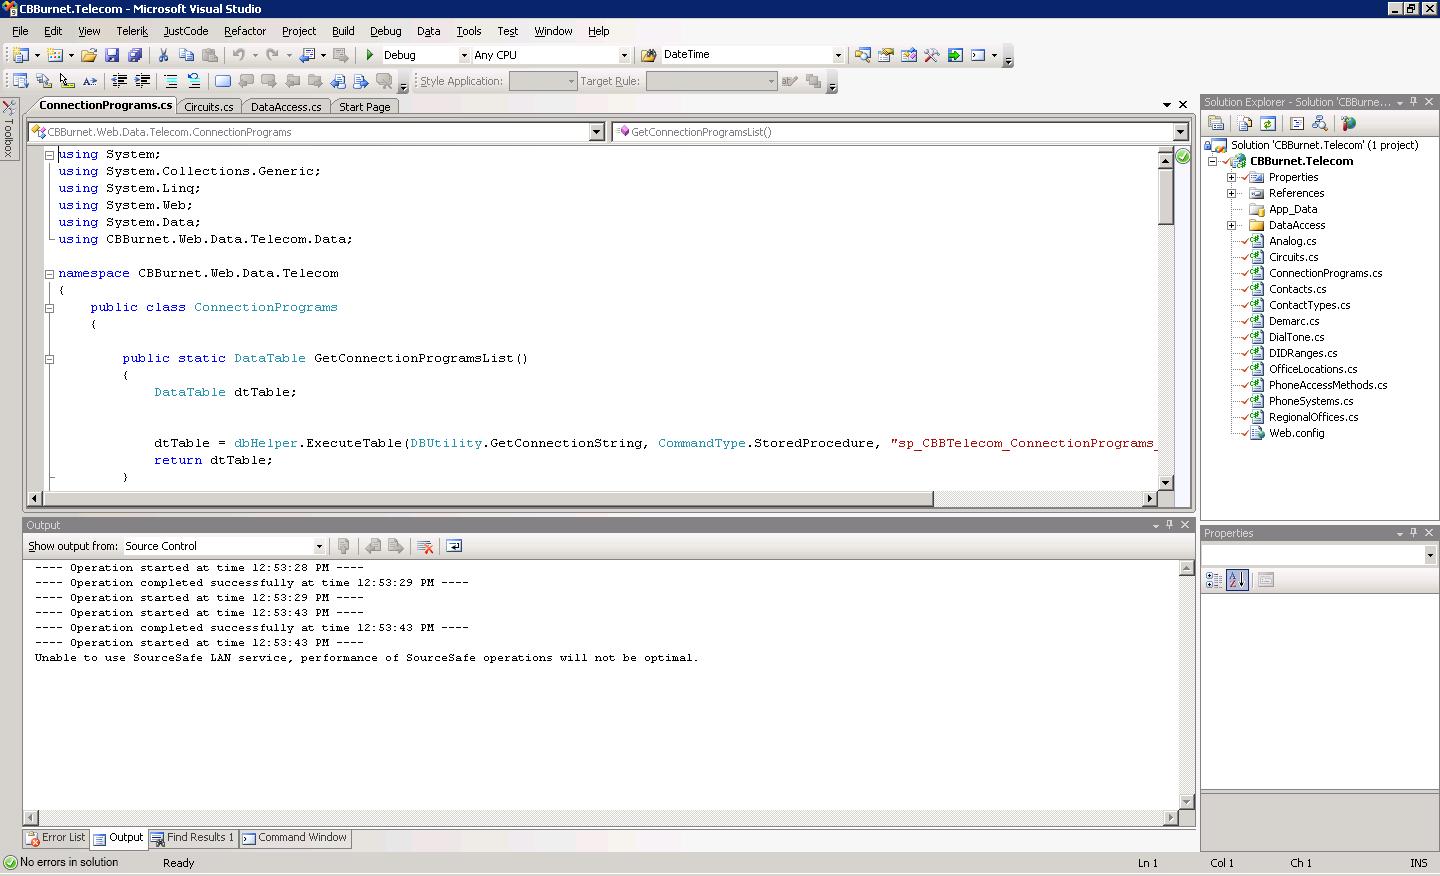Open the Solution Explorer toolbar icon
Image resolution: width=1440 pixels, height=876 pixels.
coord(862,55)
